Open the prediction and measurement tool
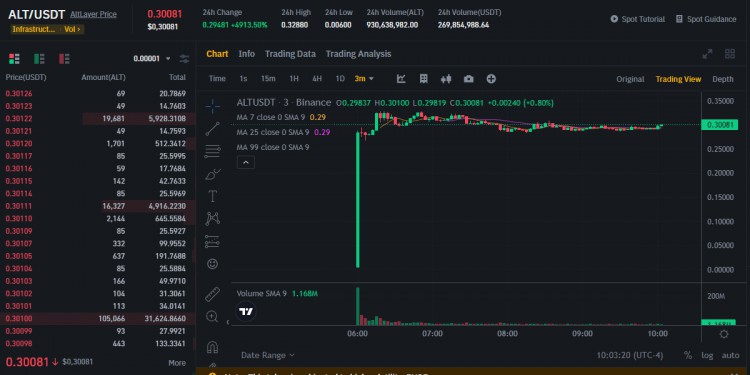 coord(212,242)
